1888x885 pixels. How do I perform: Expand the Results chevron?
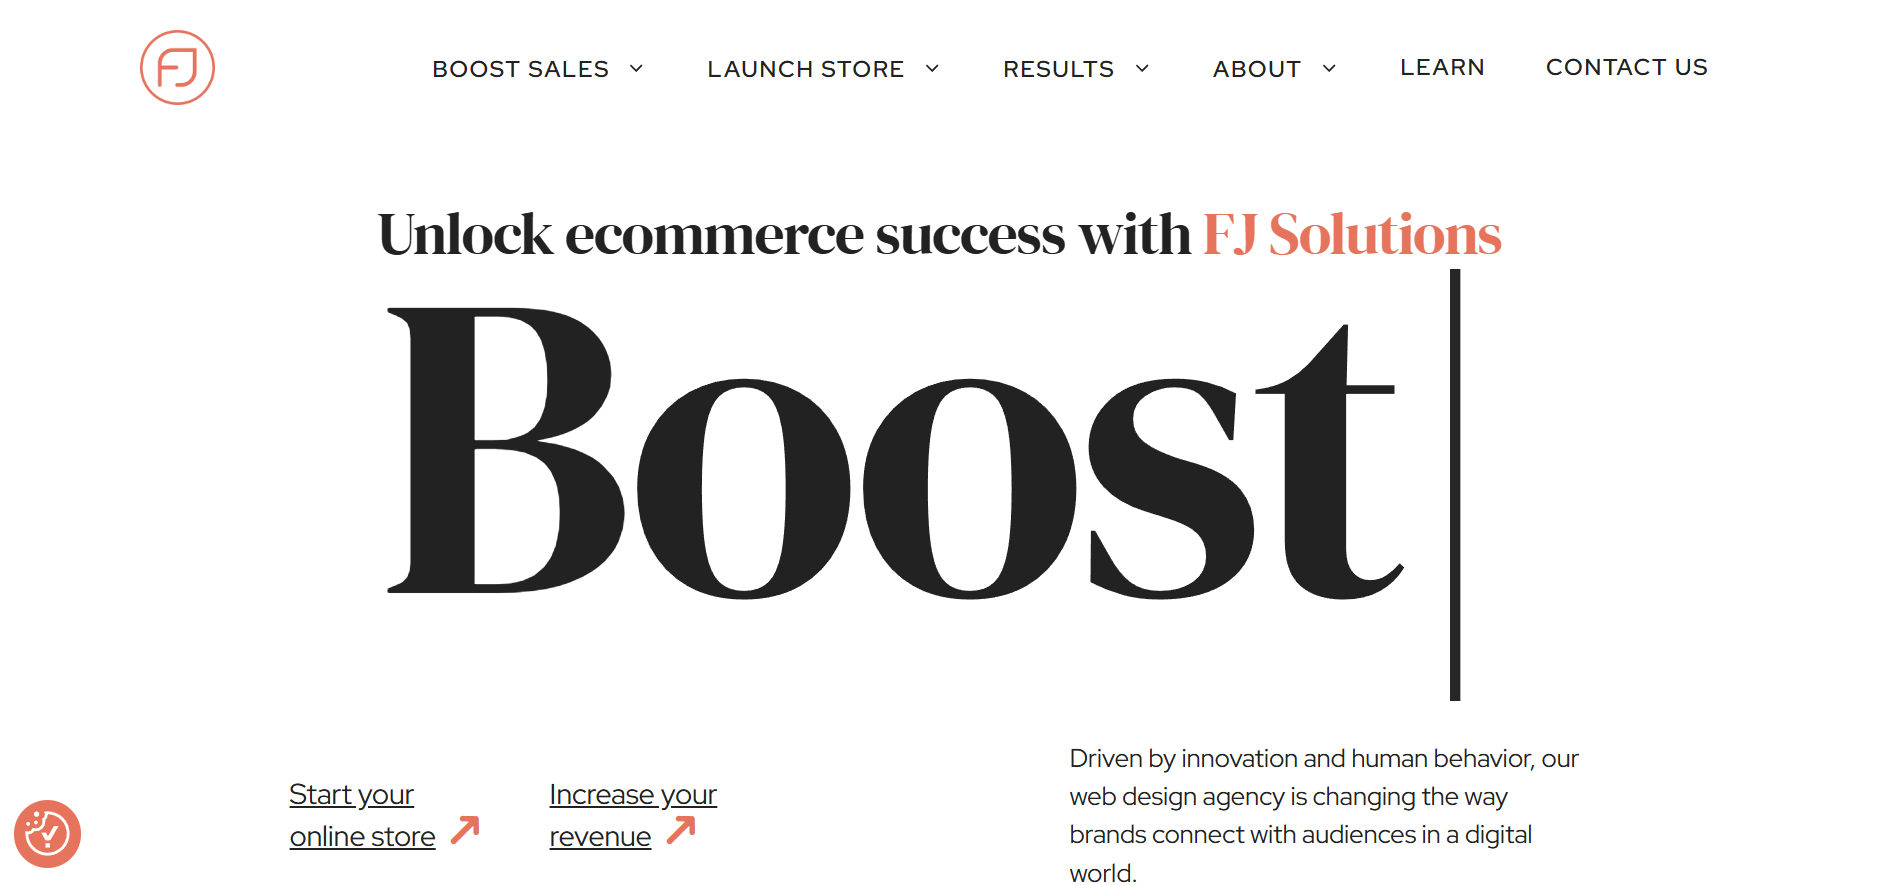1142,68
